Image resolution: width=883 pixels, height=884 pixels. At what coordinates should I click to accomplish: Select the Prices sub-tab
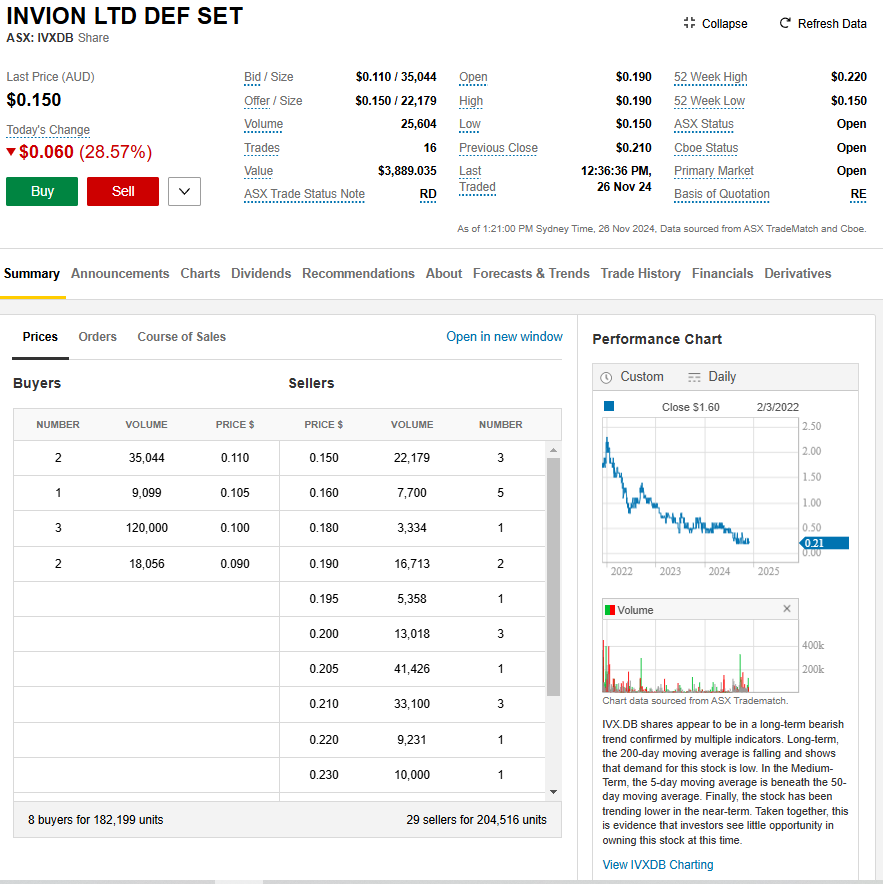click(x=40, y=337)
